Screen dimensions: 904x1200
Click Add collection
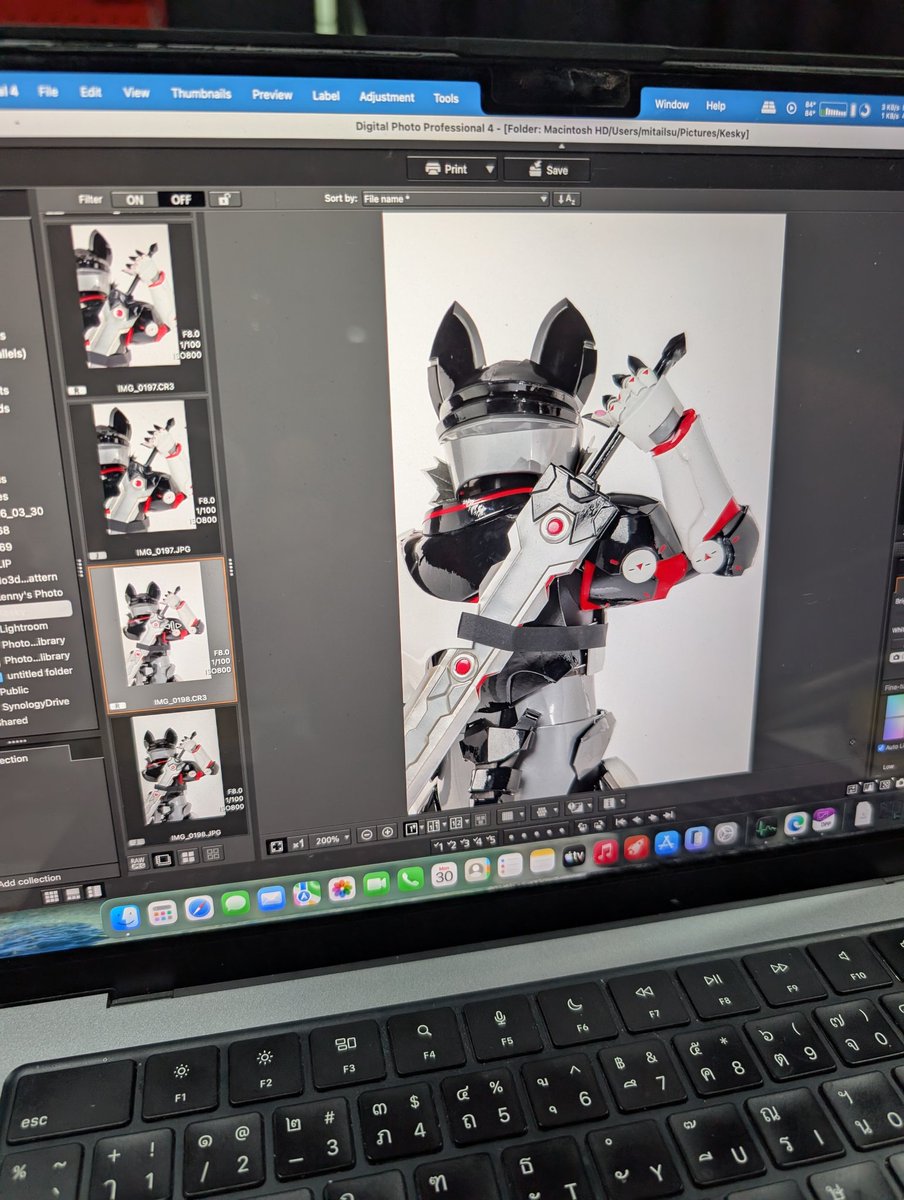30,880
